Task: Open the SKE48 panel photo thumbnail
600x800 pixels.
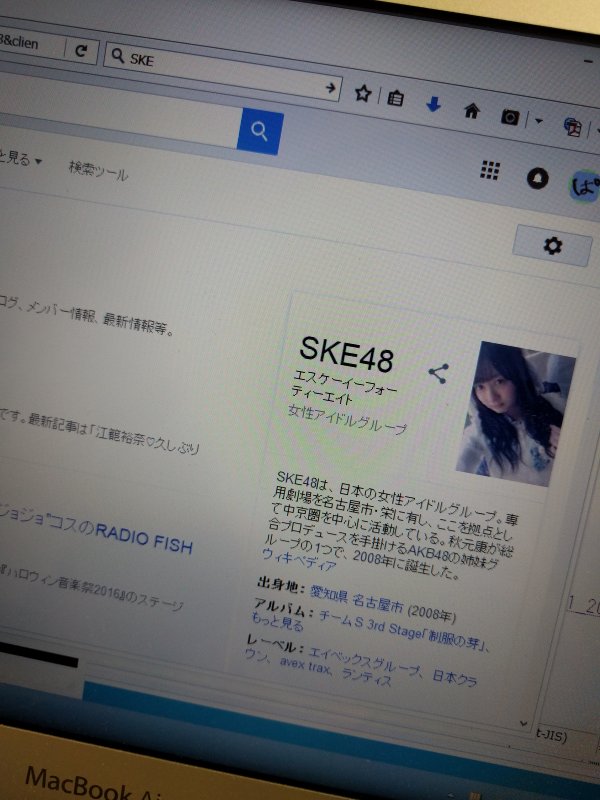Action: pos(516,414)
